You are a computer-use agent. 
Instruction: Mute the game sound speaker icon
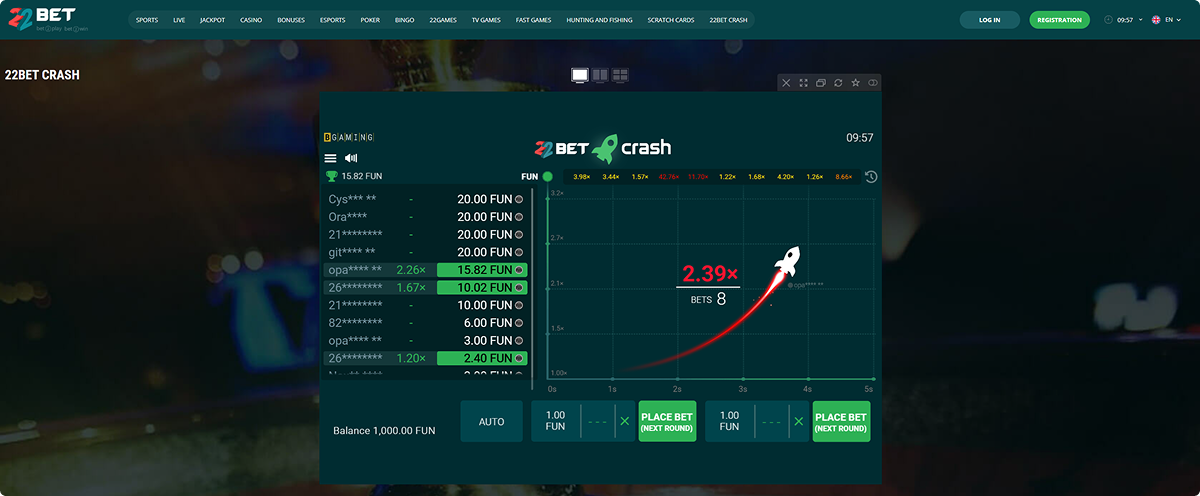[351, 158]
